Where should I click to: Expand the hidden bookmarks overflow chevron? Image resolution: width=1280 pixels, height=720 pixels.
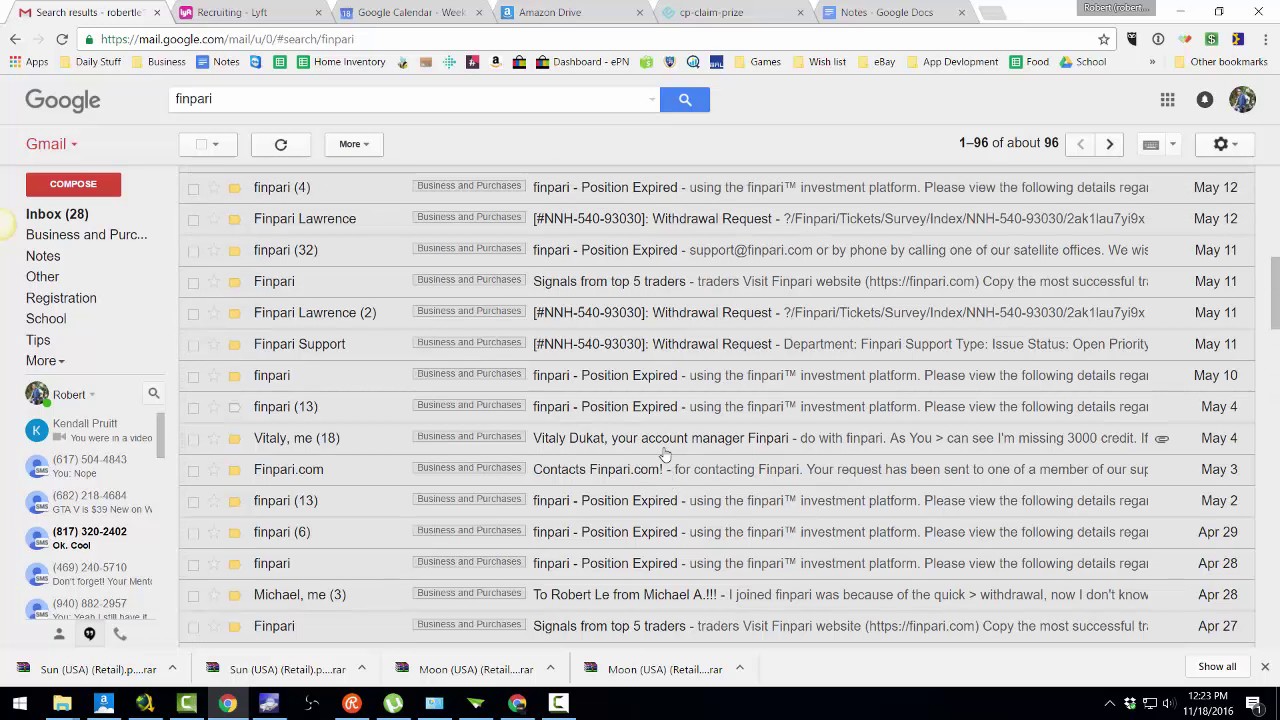coord(1152,62)
